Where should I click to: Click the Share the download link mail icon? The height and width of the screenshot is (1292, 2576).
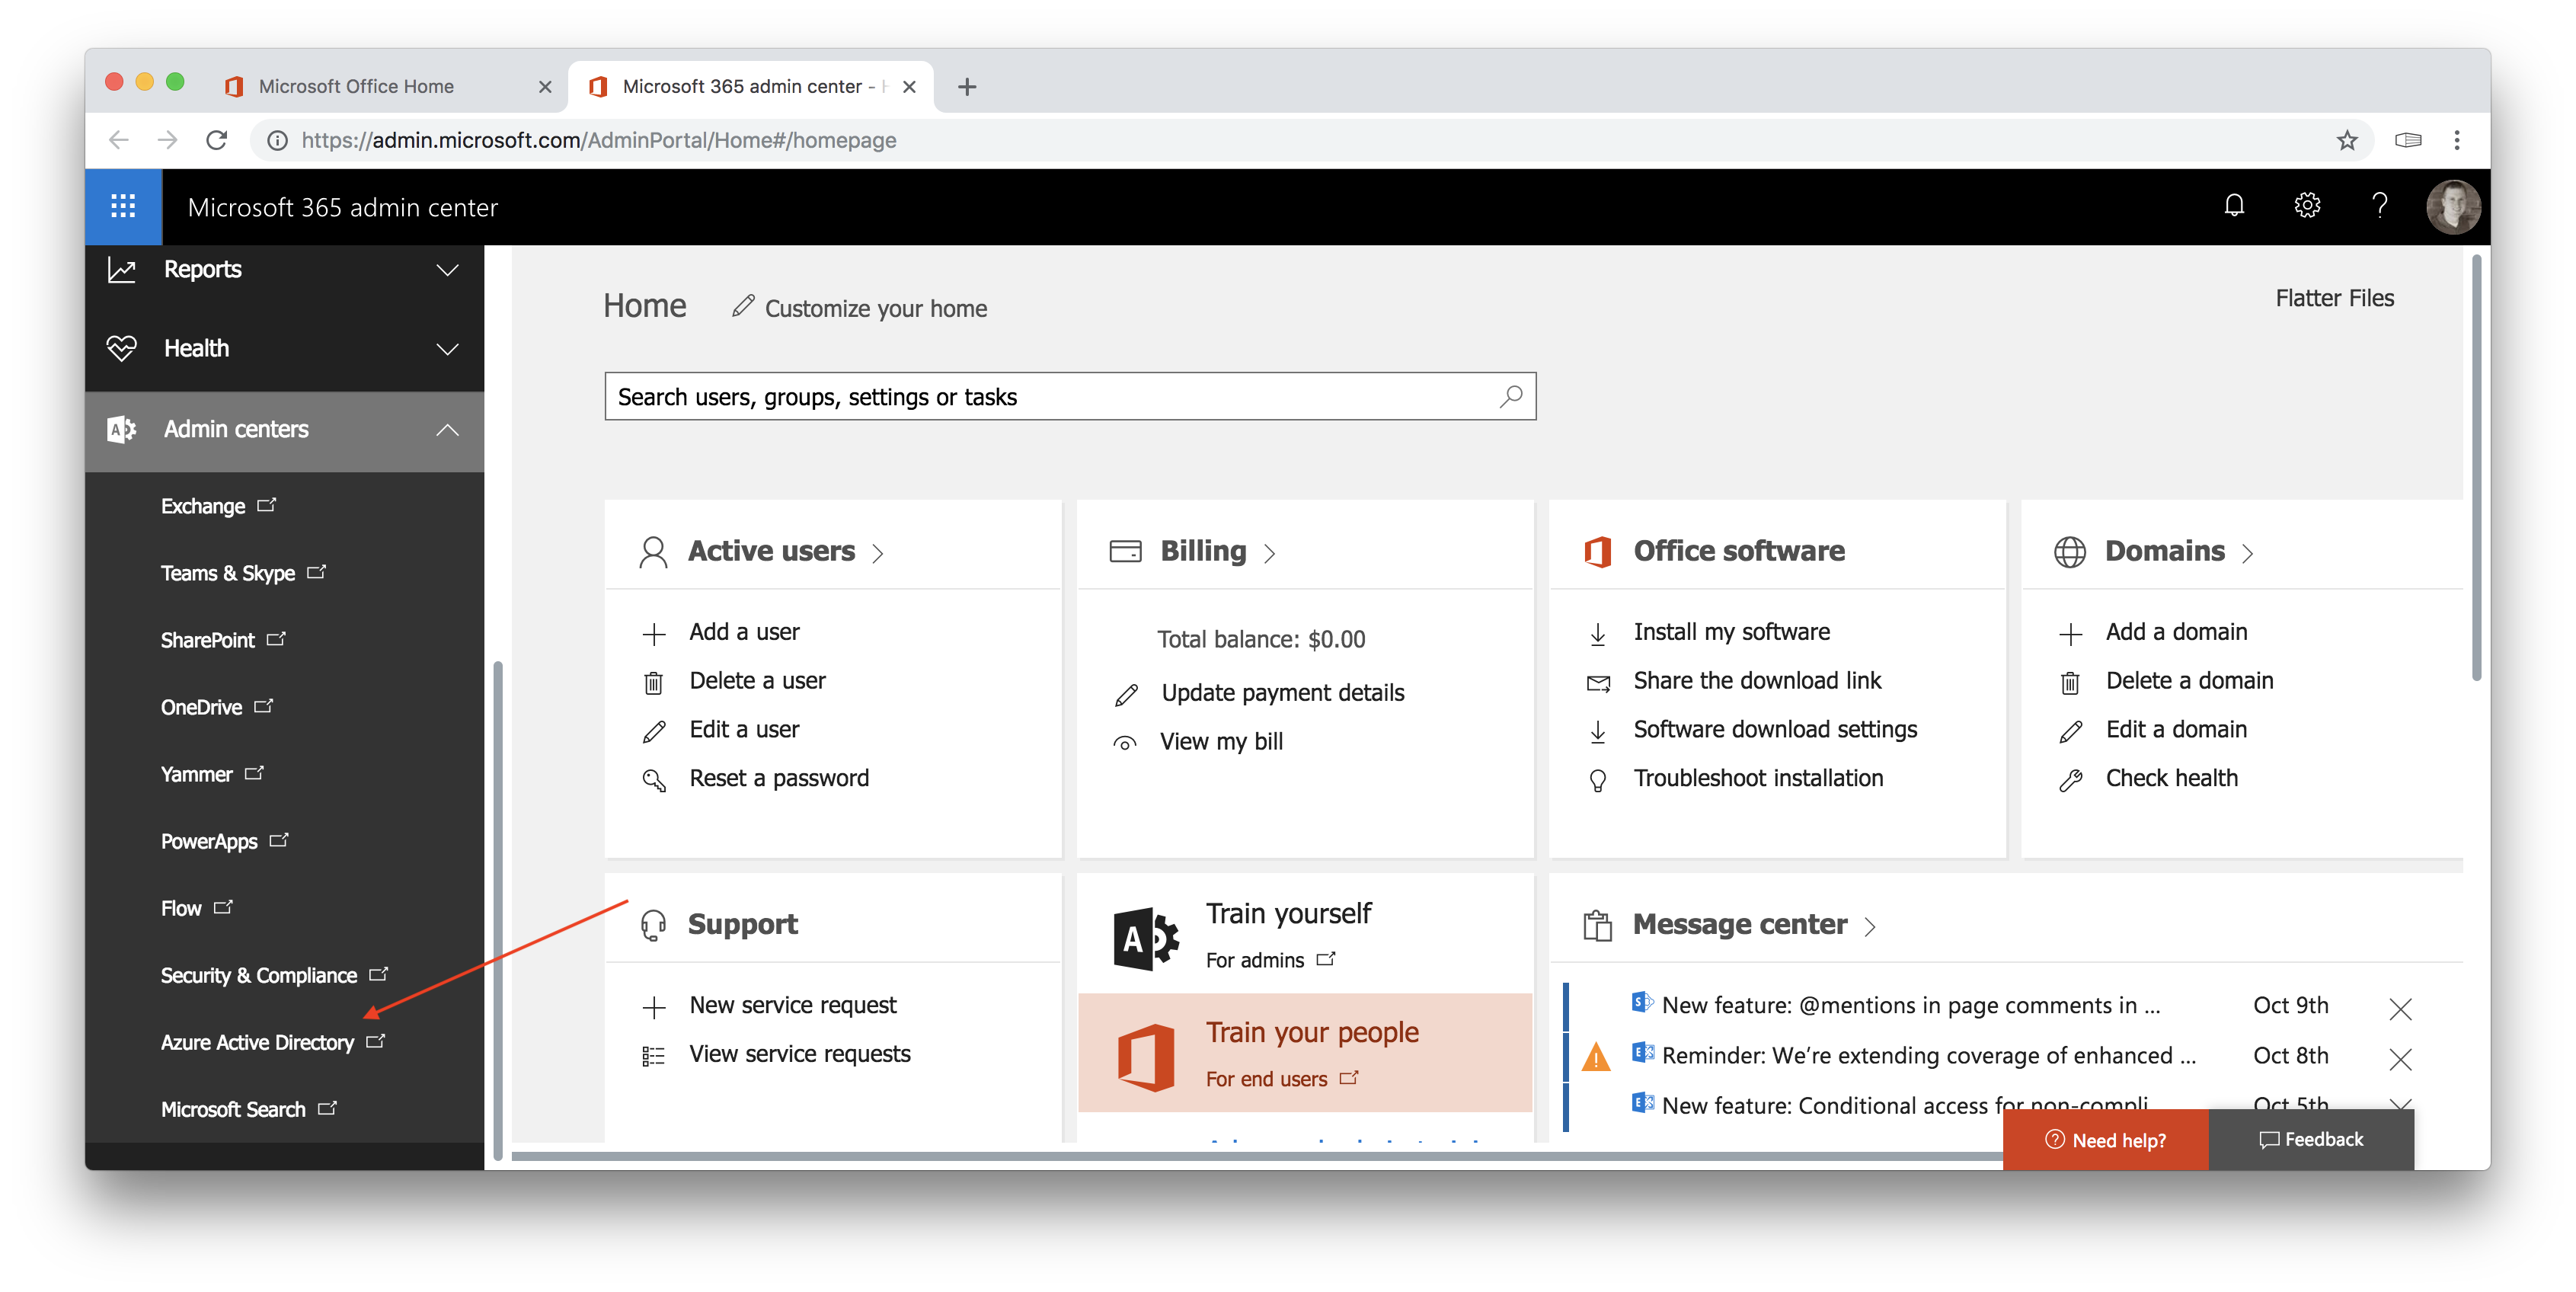pyautogui.click(x=1598, y=683)
